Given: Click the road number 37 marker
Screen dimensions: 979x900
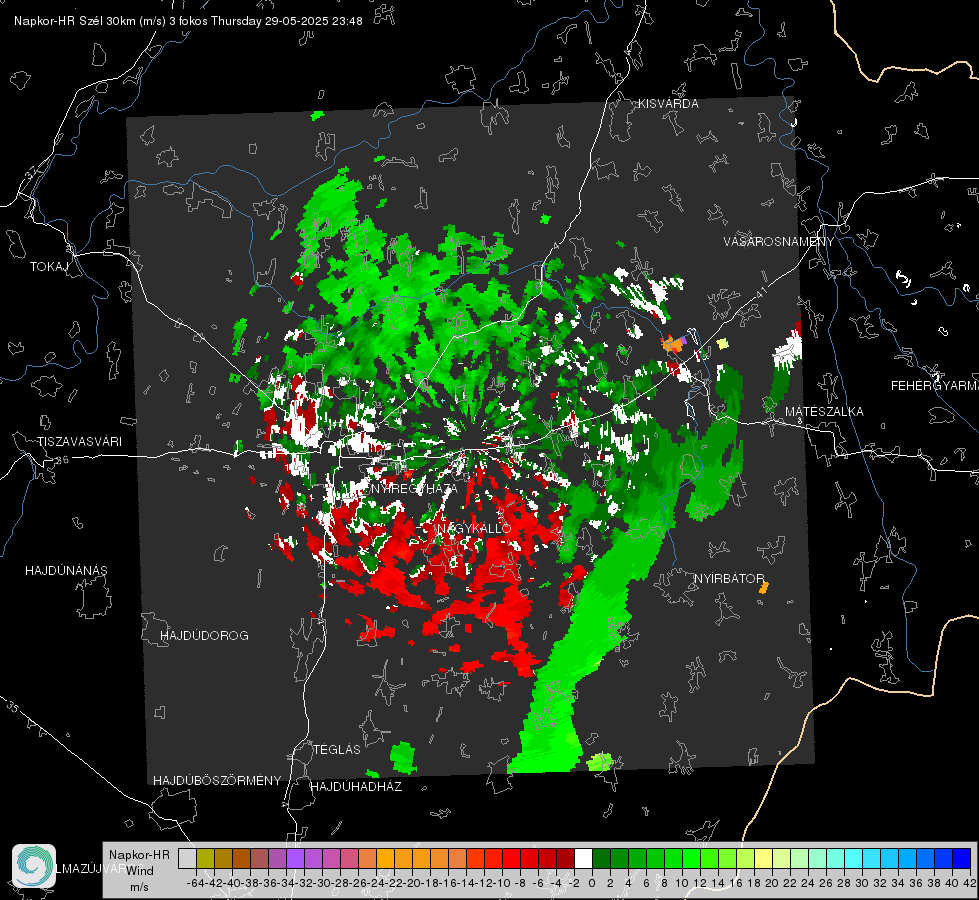Looking at the screenshot, I should tap(32, 173).
